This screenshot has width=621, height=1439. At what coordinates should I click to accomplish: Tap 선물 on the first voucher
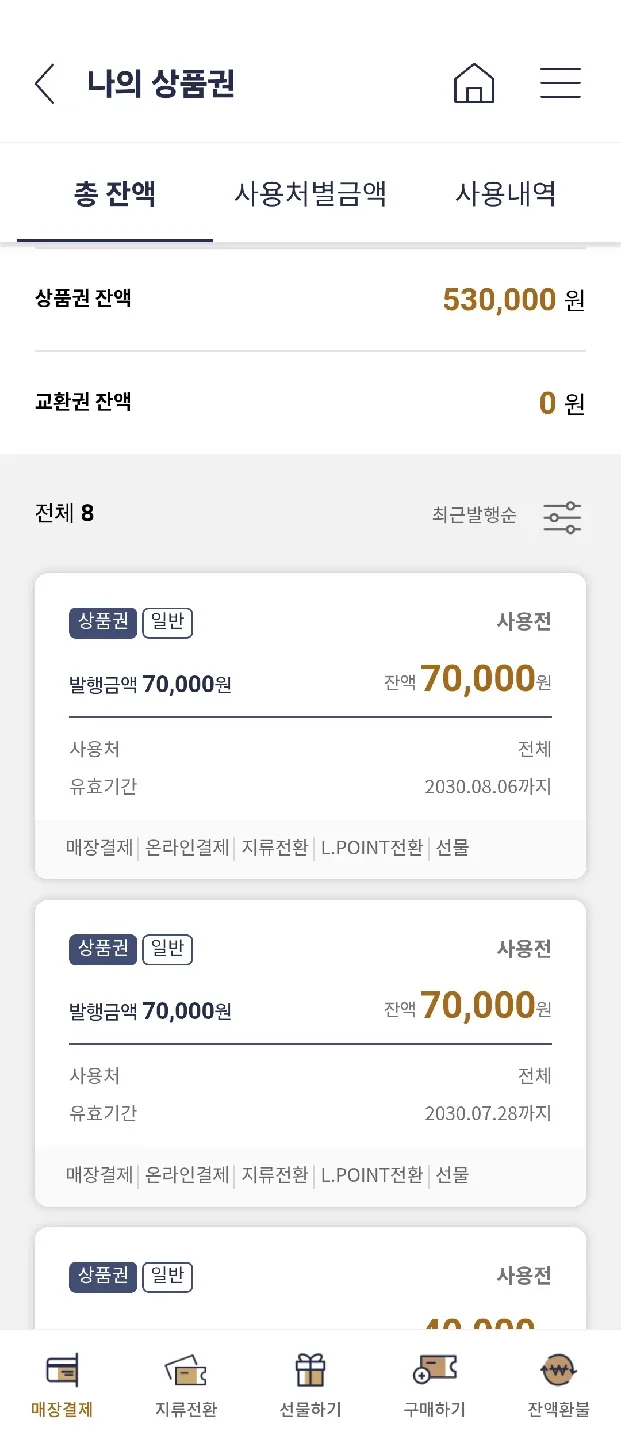click(452, 848)
